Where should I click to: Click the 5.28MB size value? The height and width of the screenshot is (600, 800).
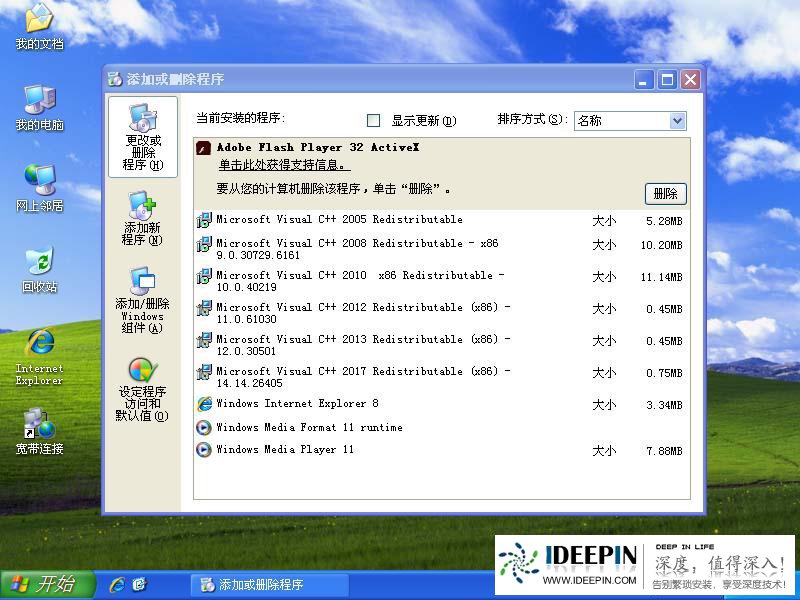pyautogui.click(x=664, y=221)
